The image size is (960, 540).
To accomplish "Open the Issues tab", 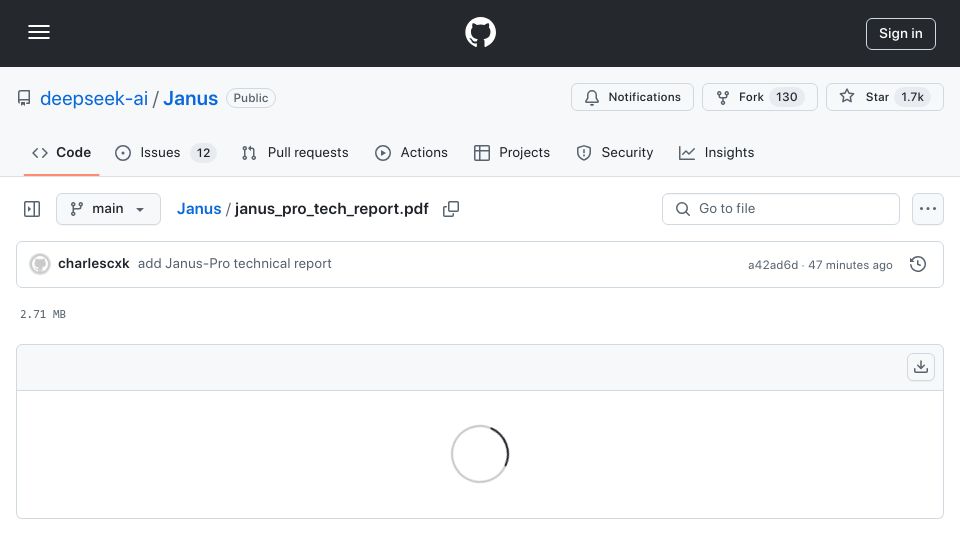I will coord(165,152).
